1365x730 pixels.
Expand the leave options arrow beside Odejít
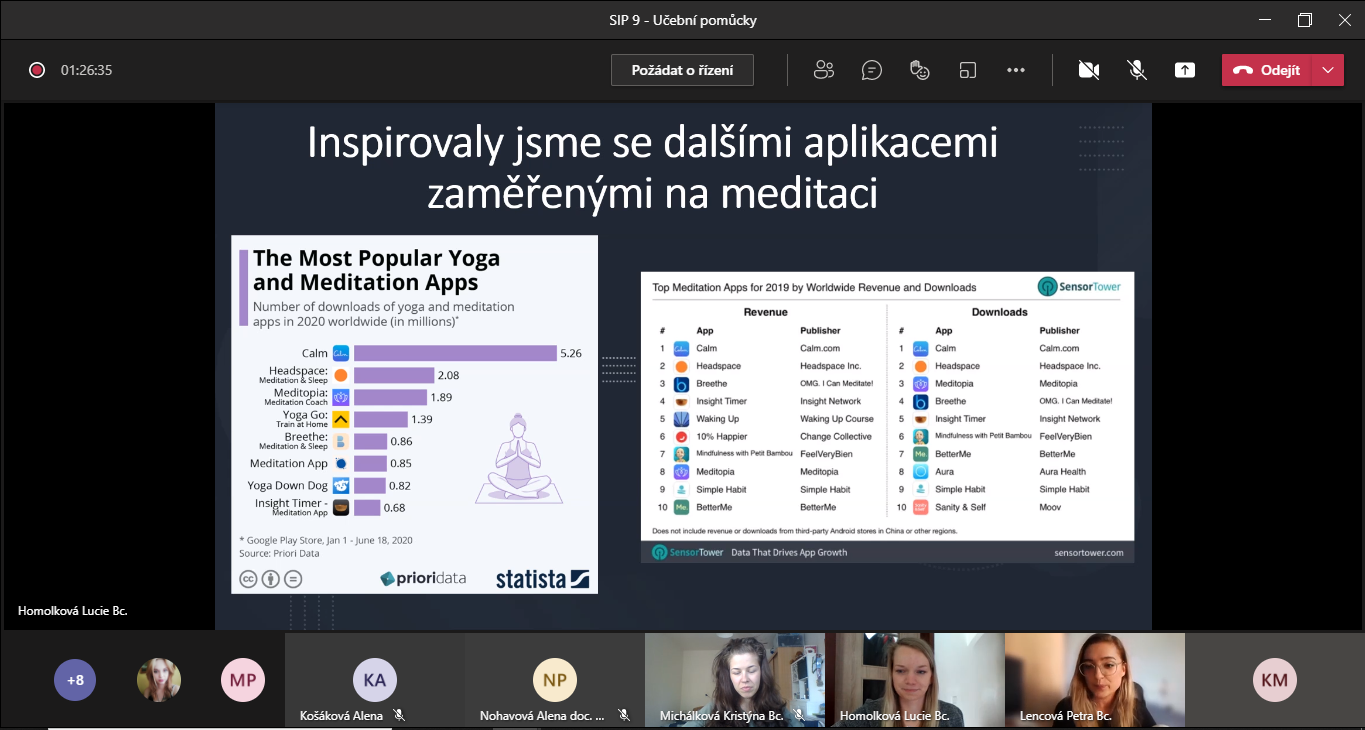click(x=1327, y=70)
